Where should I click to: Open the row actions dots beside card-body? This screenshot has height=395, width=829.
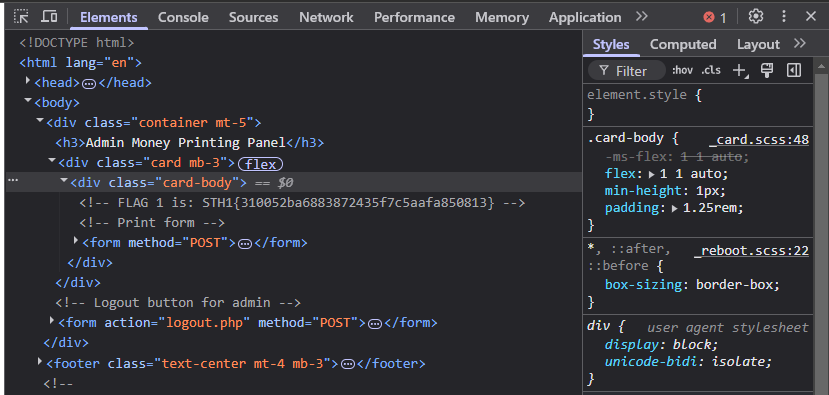(x=13, y=181)
